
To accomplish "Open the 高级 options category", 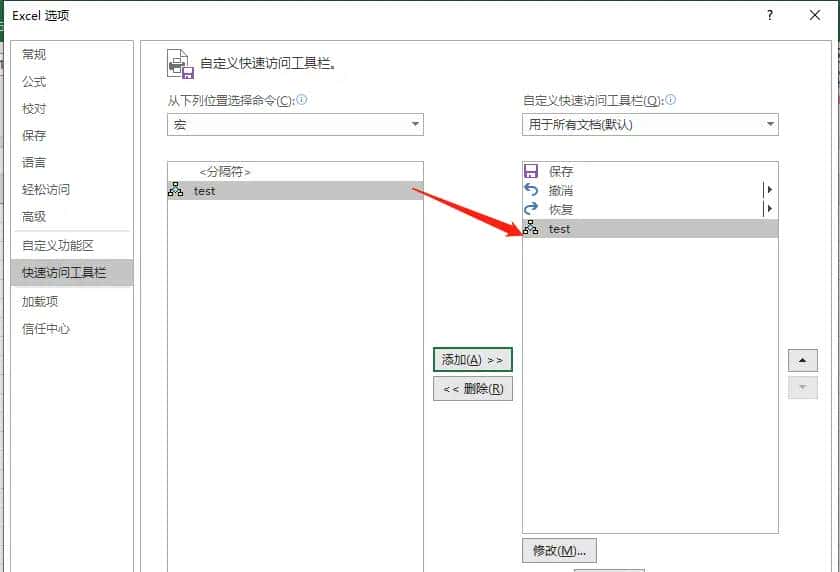I will click(72, 216).
